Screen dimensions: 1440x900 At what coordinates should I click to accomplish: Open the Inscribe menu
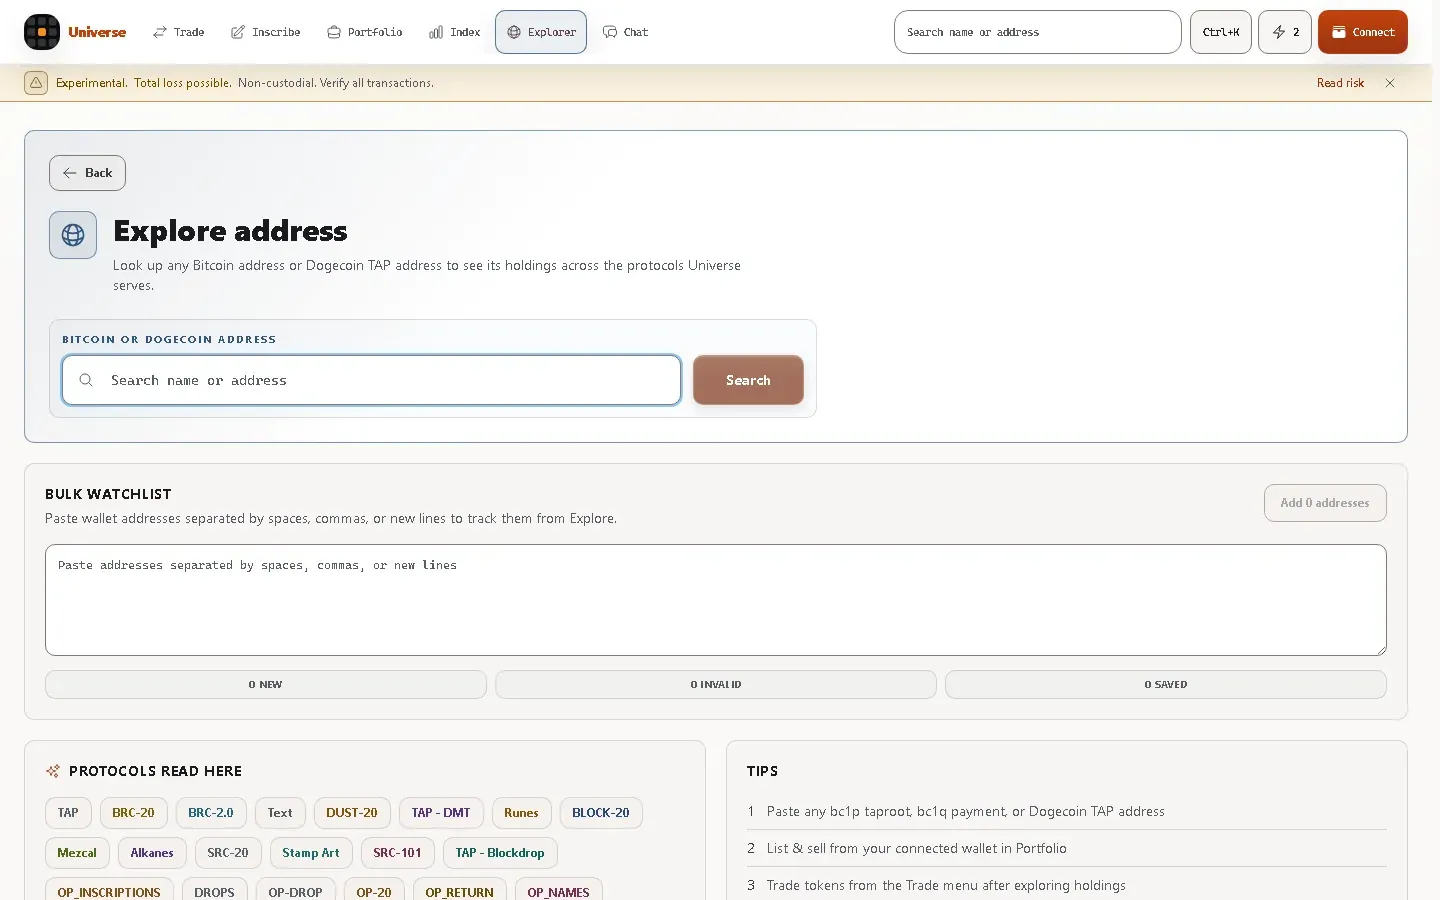tap(266, 32)
